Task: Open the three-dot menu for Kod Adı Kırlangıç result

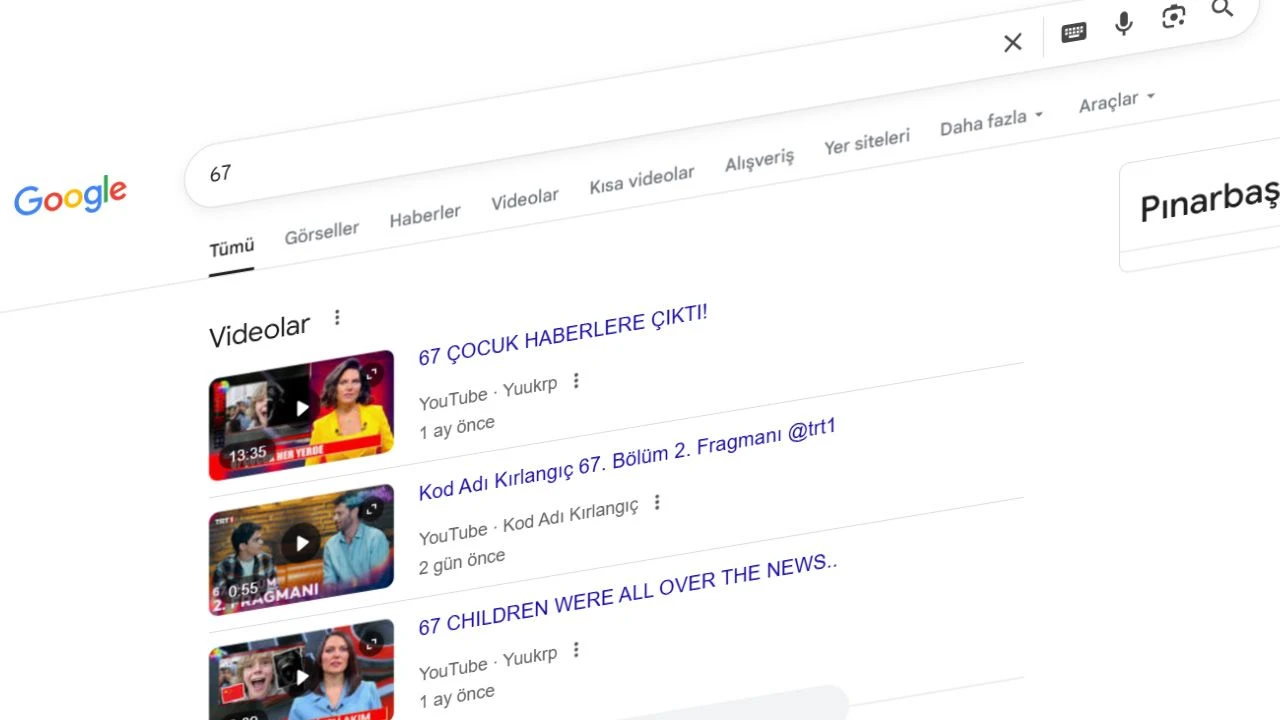Action: [656, 503]
